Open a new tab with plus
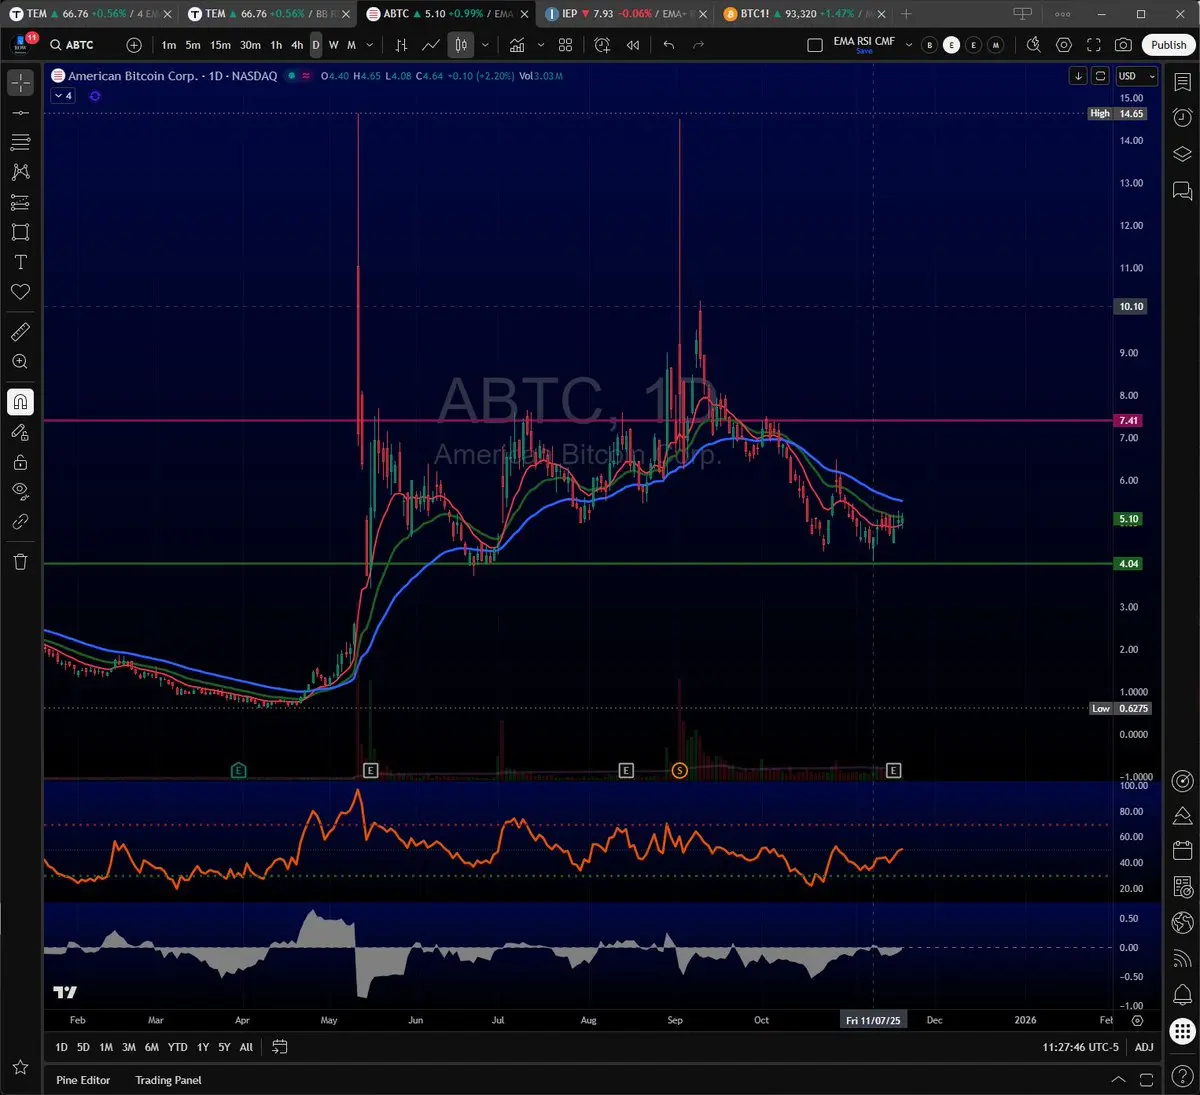Viewport: 1200px width, 1095px height. (x=906, y=14)
